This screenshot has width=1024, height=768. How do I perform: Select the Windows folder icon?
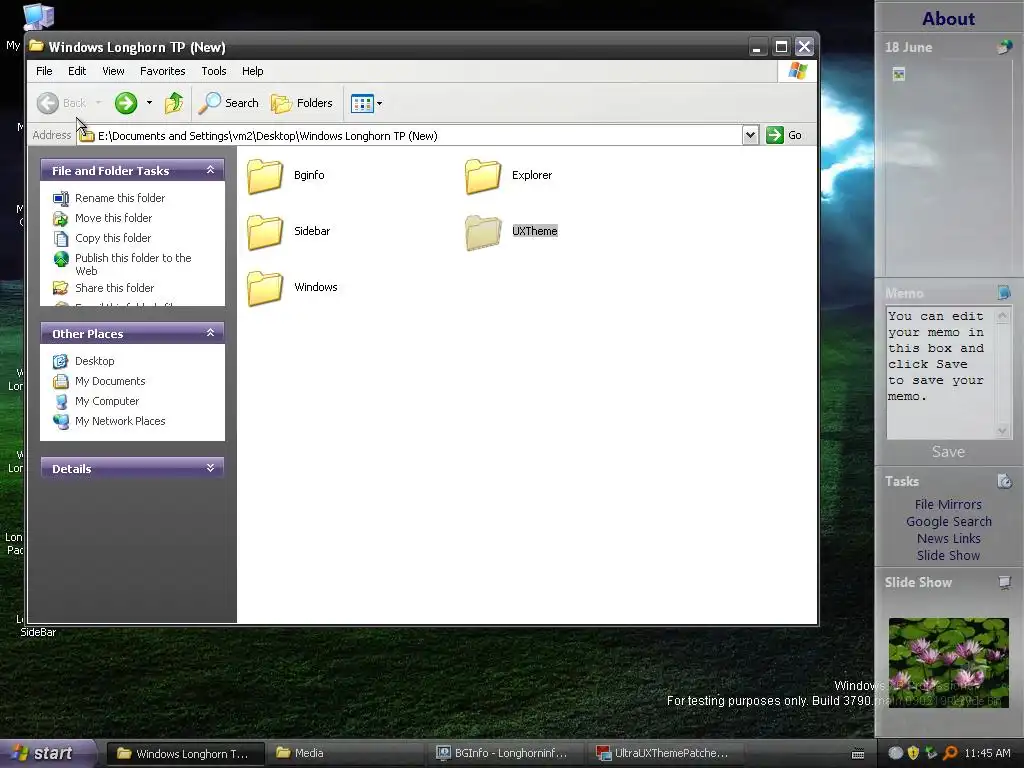pyautogui.click(x=264, y=288)
